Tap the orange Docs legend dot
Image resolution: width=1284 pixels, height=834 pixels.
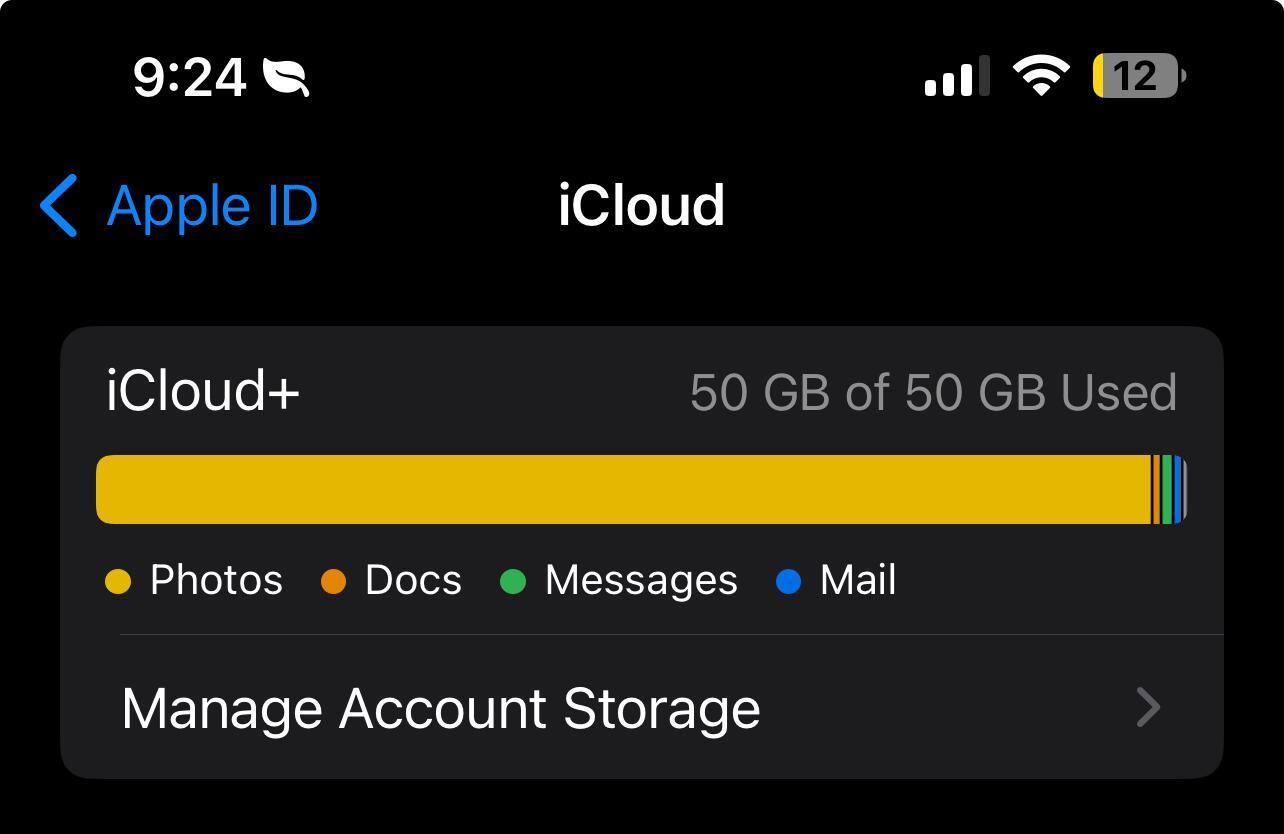333,581
